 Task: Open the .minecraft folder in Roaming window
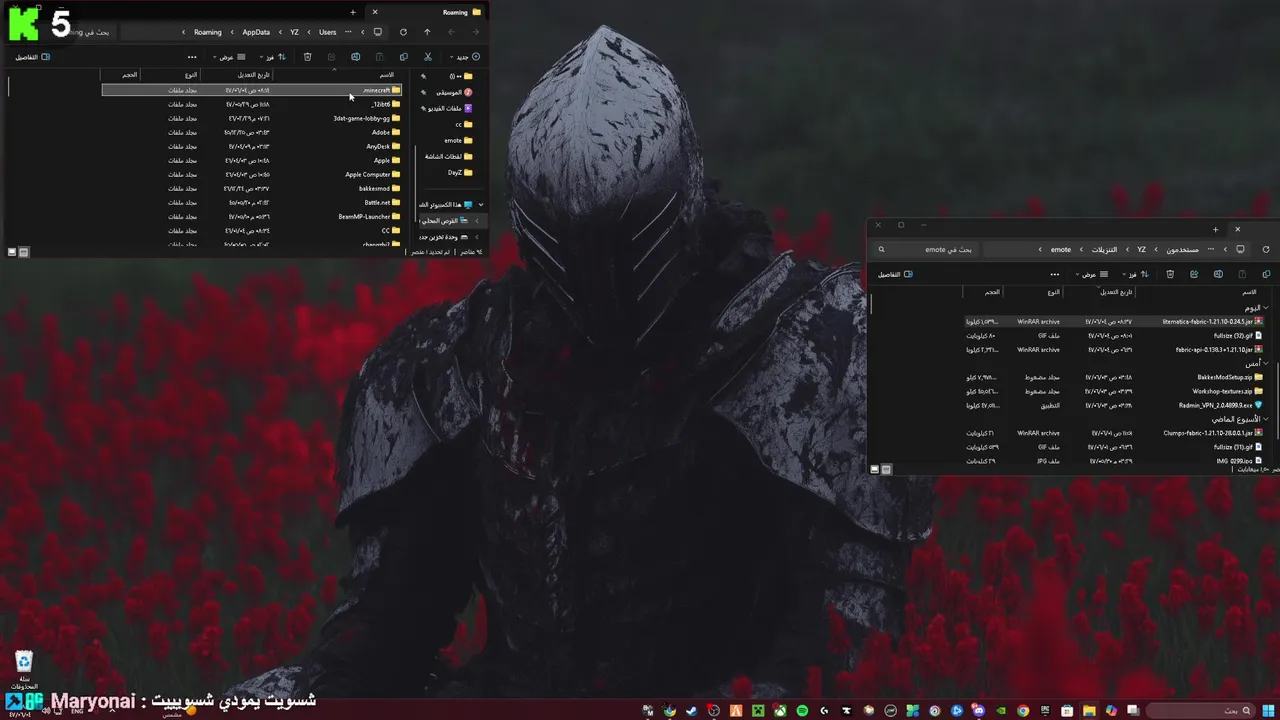(251, 90)
